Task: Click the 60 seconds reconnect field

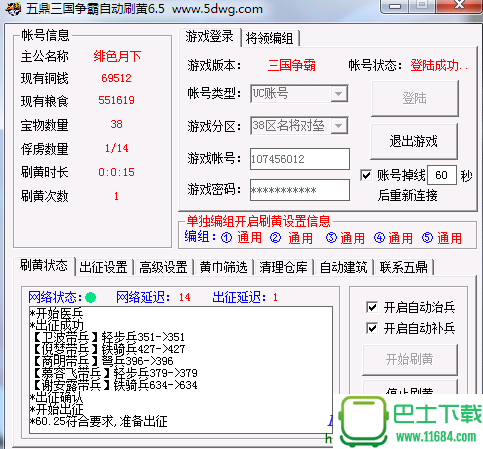Action: tap(442, 175)
